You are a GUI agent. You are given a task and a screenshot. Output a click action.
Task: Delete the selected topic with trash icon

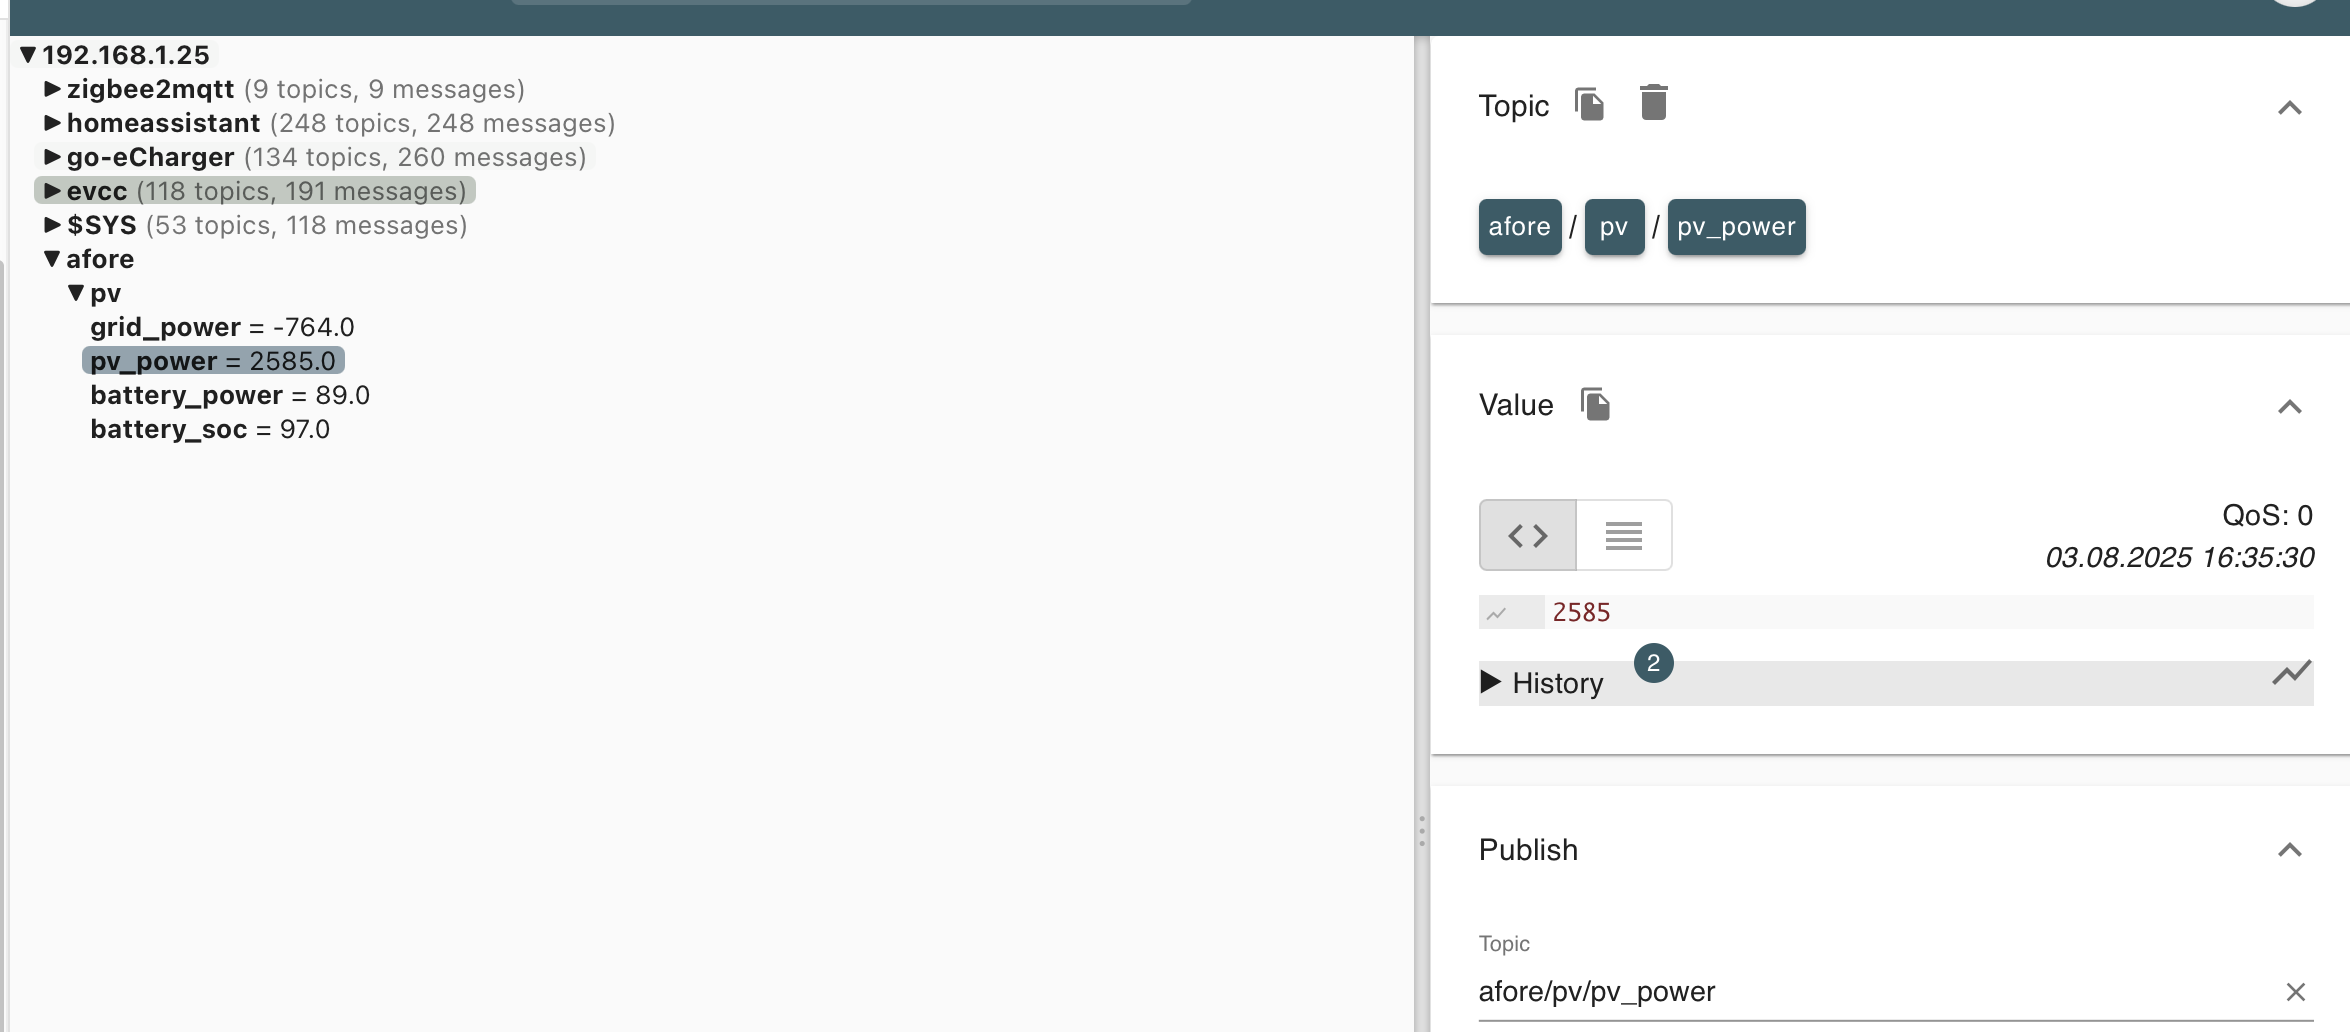1653,103
